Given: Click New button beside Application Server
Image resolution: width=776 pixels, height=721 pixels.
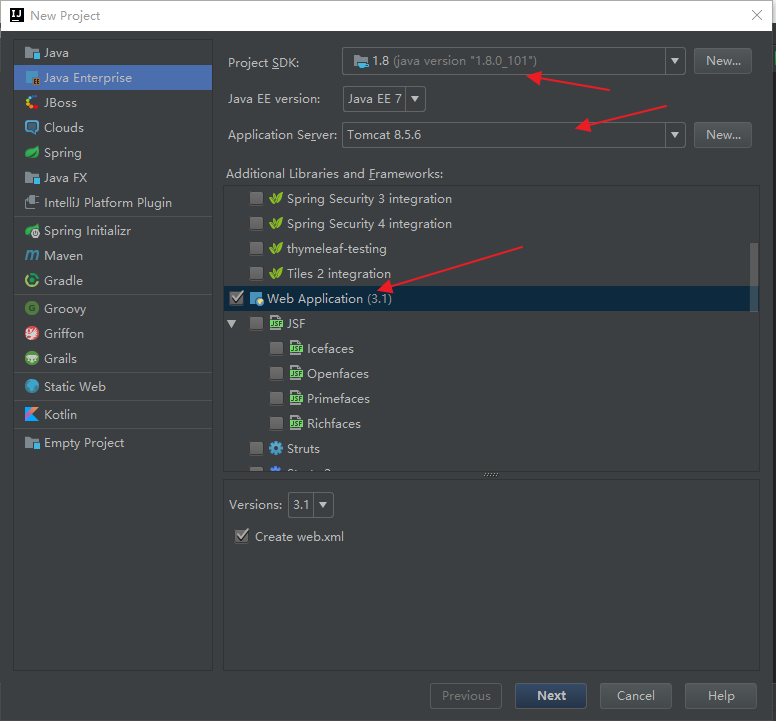Looking at the screenshot, I should click(x=723, y=135).
